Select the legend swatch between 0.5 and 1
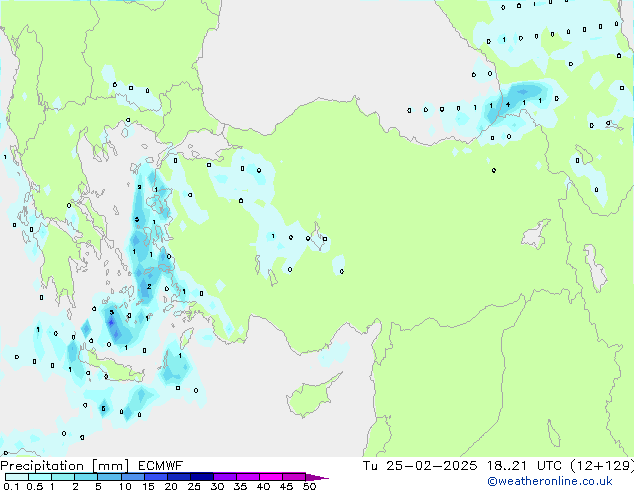634x490 pixels. pyautogui.click(x=40, y=477)
